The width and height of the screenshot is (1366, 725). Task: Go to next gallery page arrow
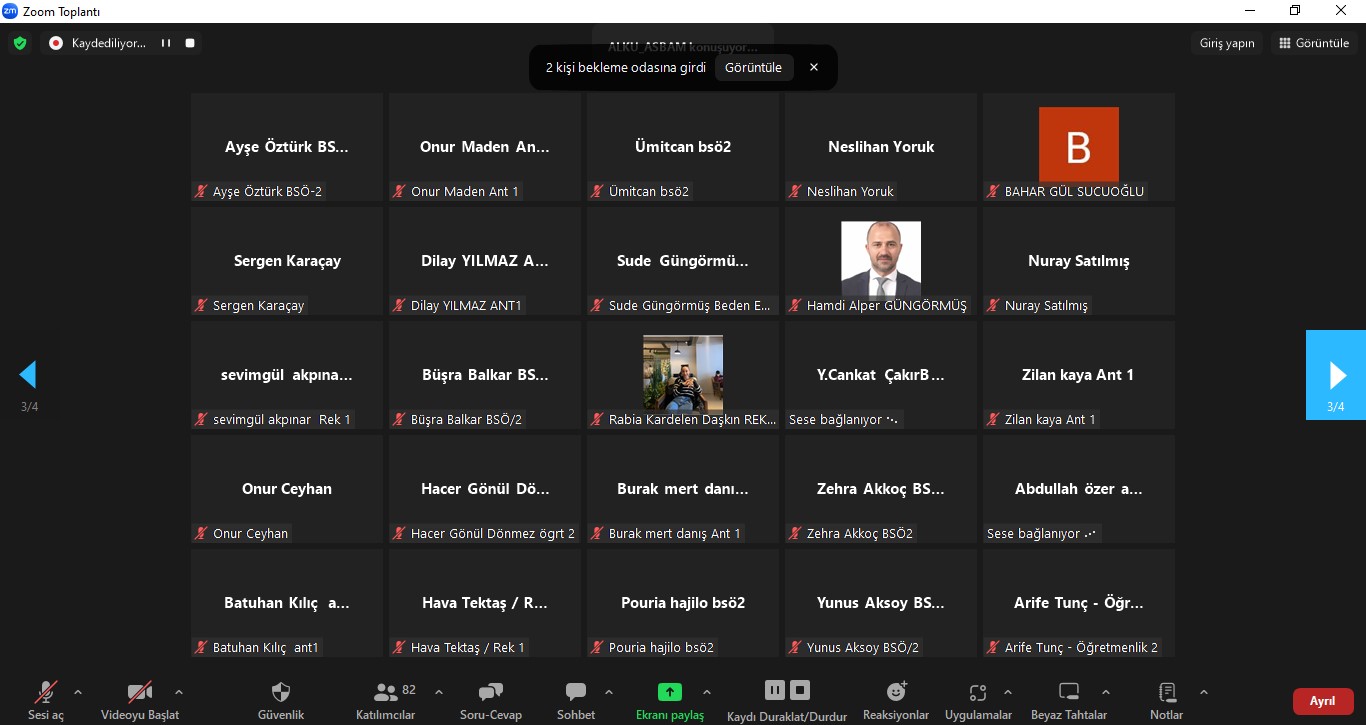(1336, 375)
